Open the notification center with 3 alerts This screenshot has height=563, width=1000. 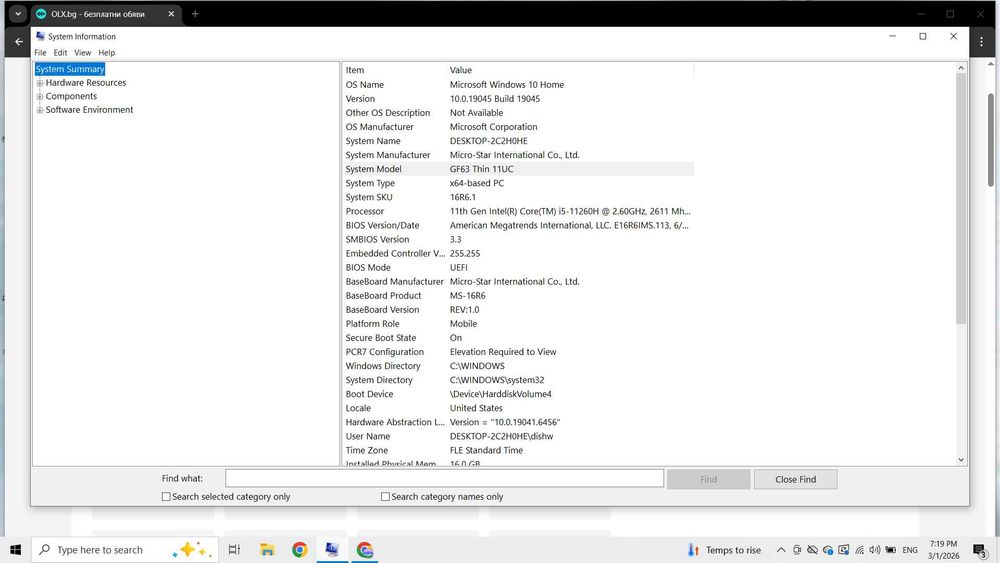click(x=980, y=550)
